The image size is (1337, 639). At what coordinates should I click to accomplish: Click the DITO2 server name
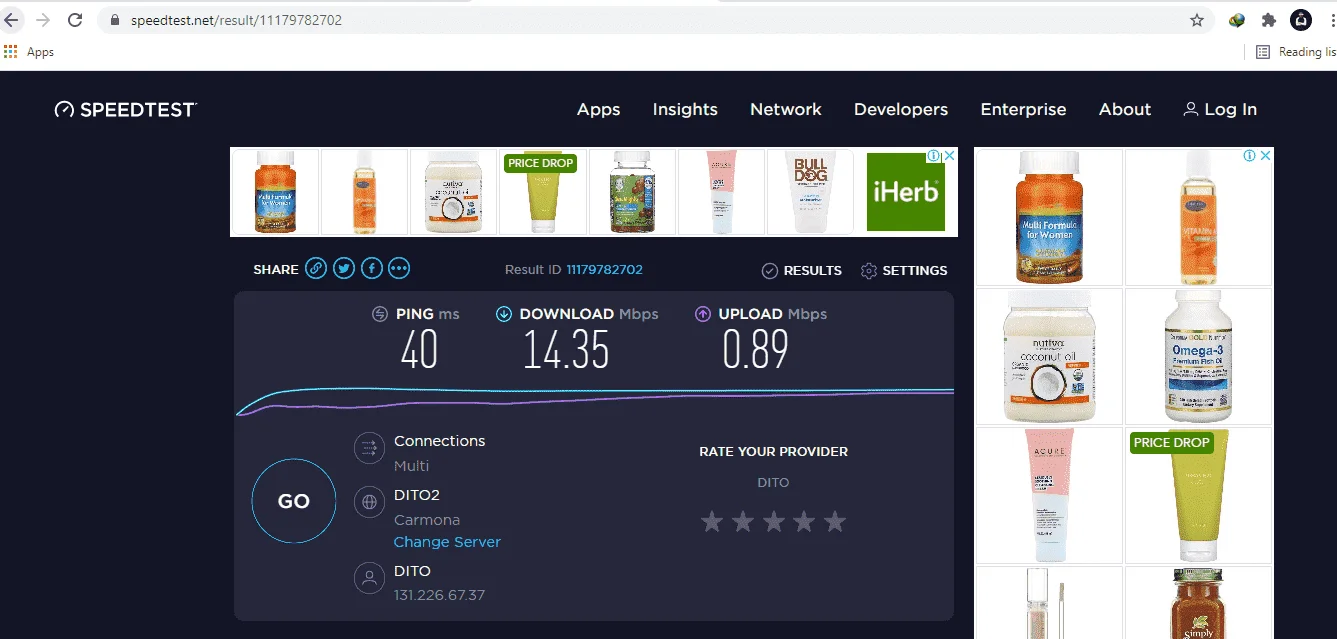click(417, 495)
